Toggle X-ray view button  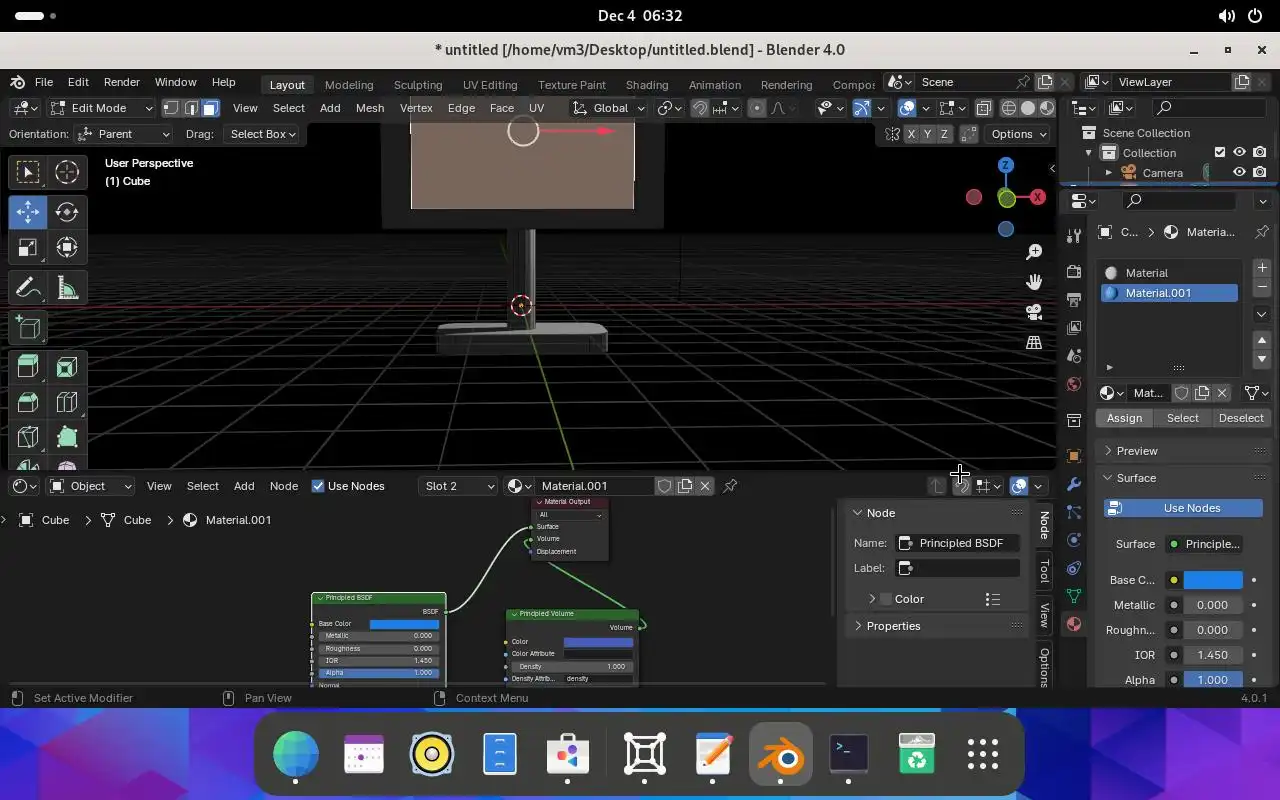click(x=984, y=108)
